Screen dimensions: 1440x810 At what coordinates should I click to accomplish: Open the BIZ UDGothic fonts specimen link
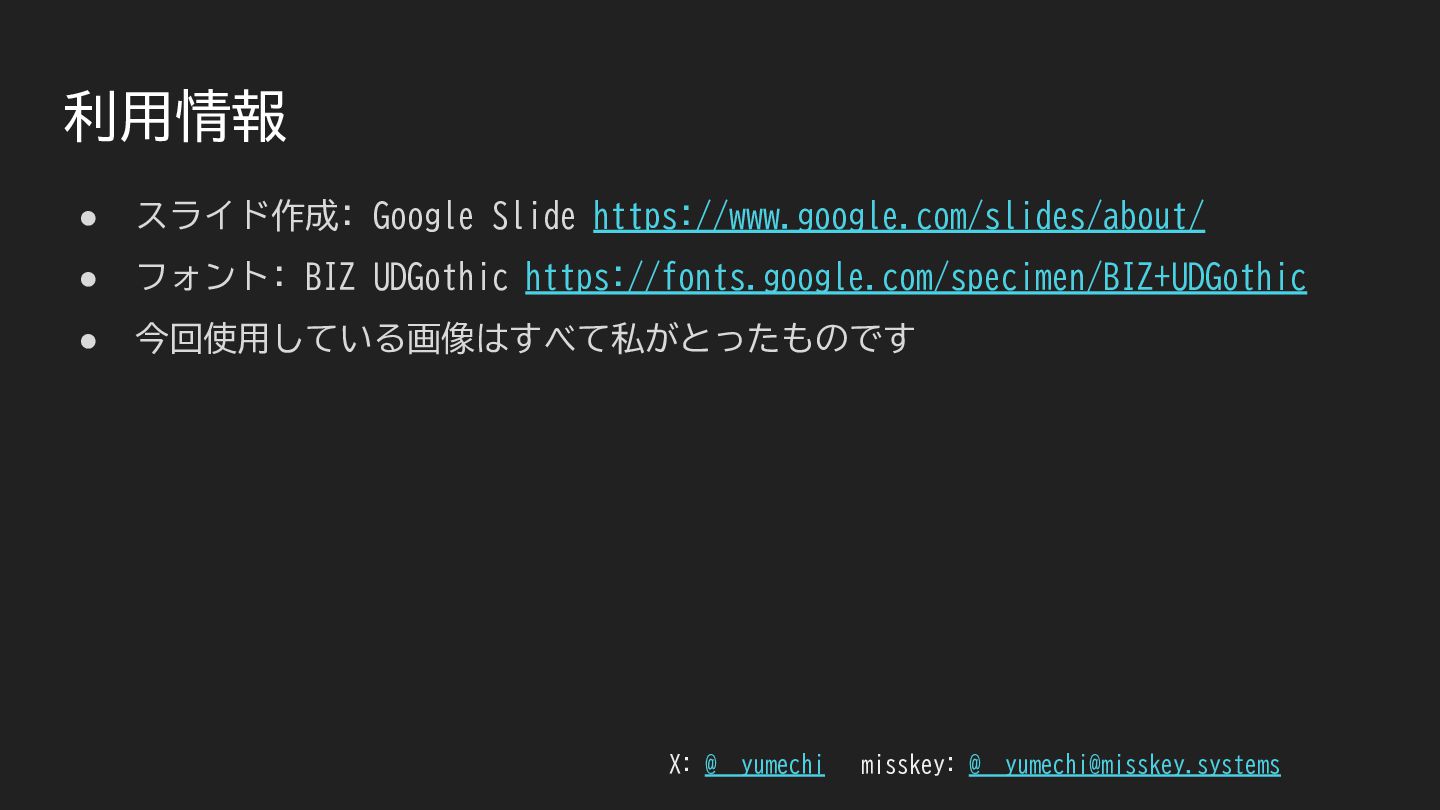pyautogui.click(x=915, y=277)
